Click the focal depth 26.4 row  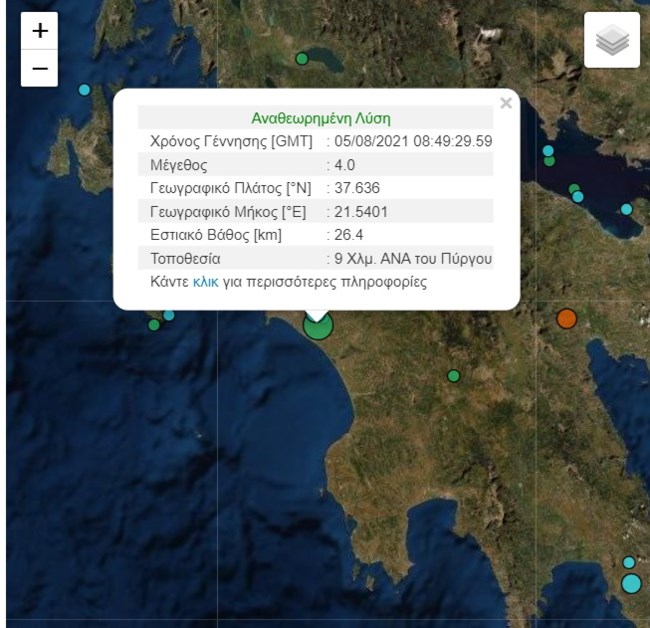pyautogui.click(x=315, y=235)
